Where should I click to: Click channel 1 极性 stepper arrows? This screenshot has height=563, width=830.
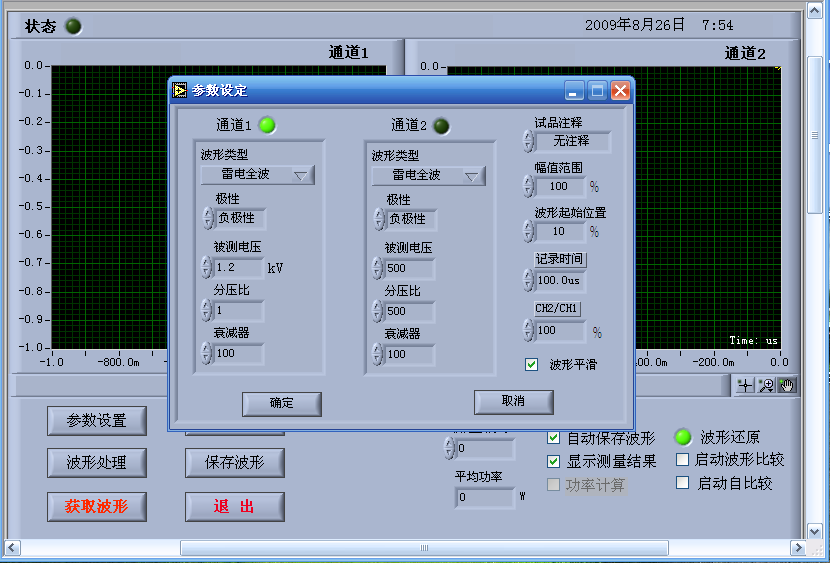pyautogui.click(x=208, y=218)
